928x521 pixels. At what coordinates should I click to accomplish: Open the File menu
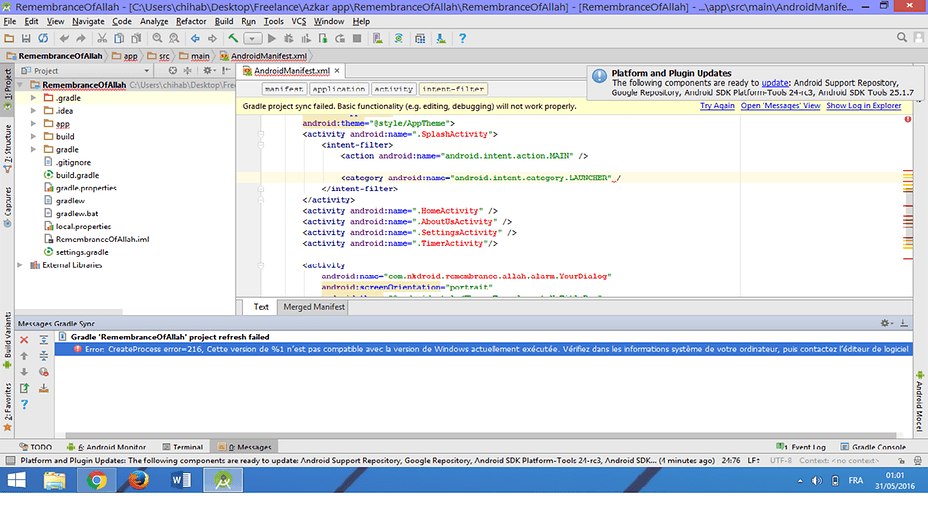tap(9, 21)
